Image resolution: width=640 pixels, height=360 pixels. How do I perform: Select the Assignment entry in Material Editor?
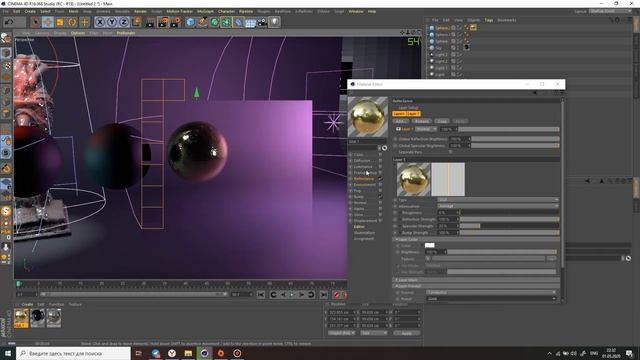(364, 239)
